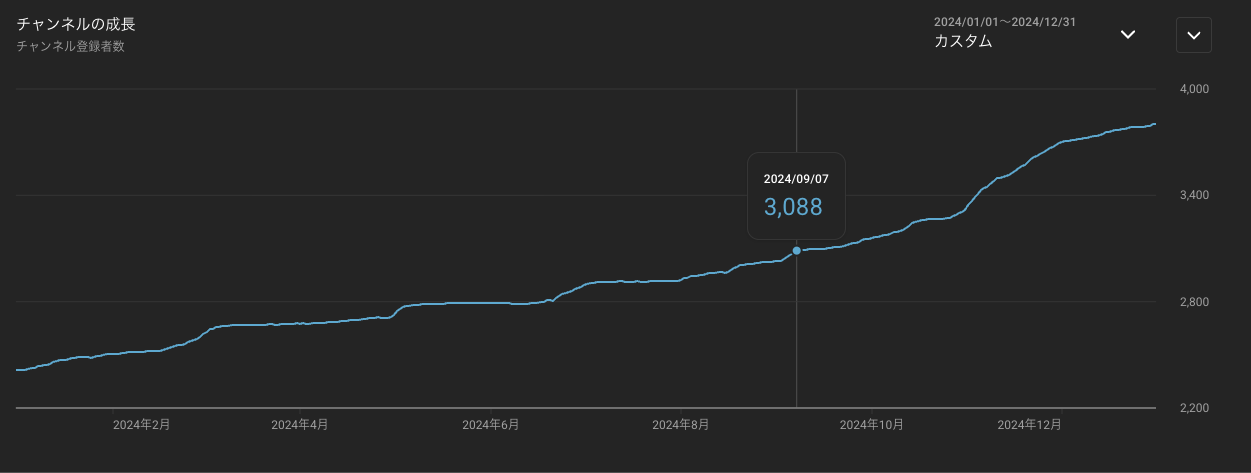Click the chevron arrow beside カスタム
Image resolution: width=1251 pixels, height=473 pixels.
tap(1127, 34)
